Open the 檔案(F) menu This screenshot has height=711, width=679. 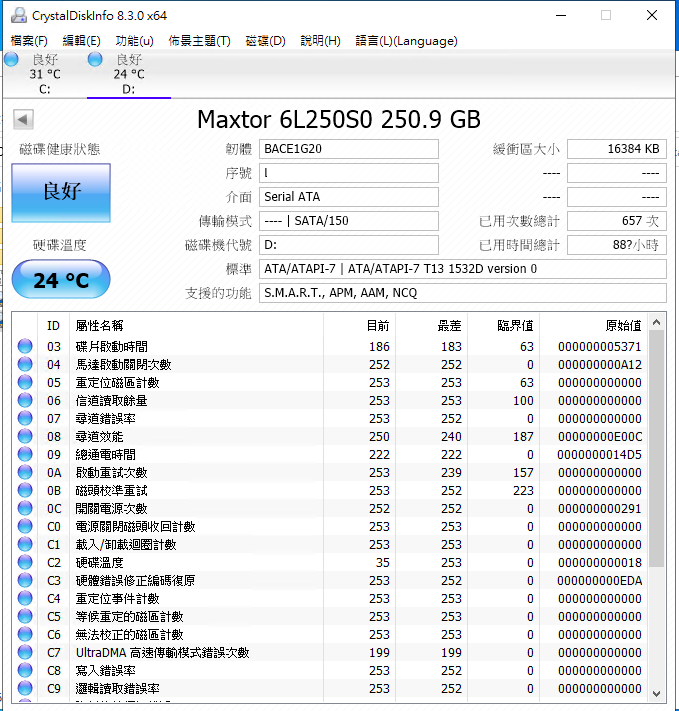(x=29, y=41)
